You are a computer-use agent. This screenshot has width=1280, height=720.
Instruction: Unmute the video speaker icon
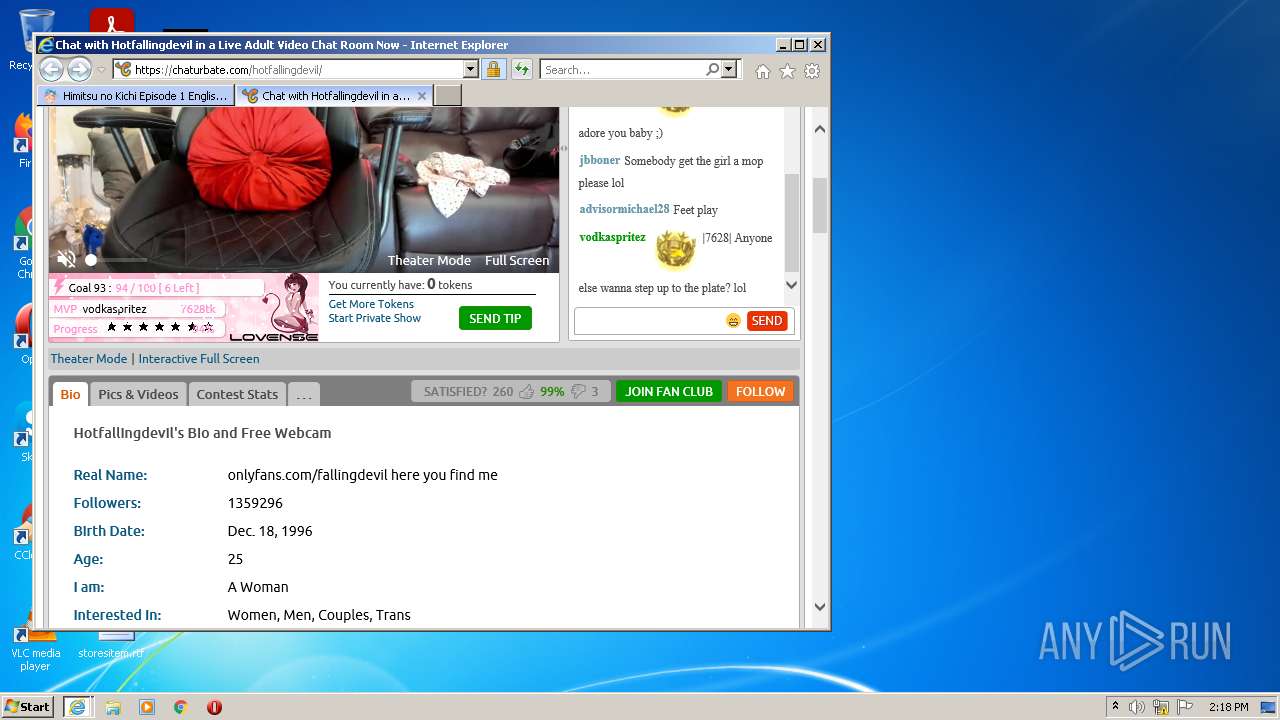click(66, 259)
